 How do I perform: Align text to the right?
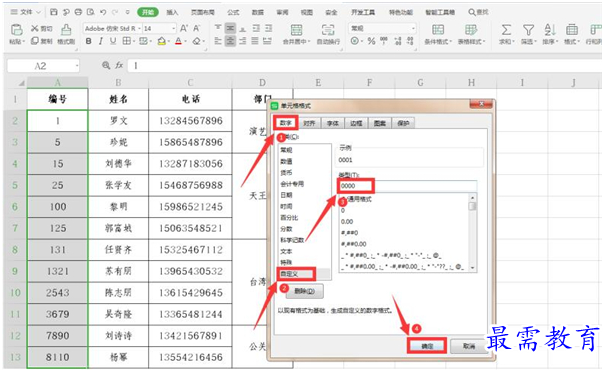(242, 41)
